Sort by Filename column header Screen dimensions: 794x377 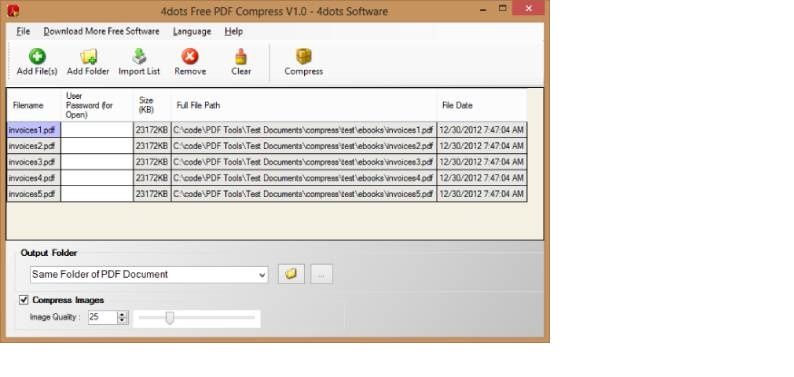[x=33, y=105]
